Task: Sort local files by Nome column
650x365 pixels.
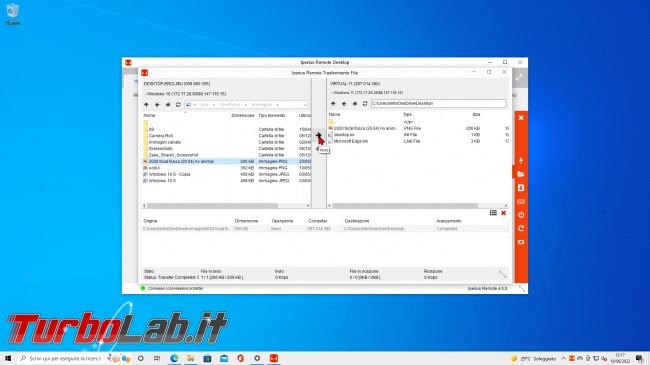Action: pos(149,115)
